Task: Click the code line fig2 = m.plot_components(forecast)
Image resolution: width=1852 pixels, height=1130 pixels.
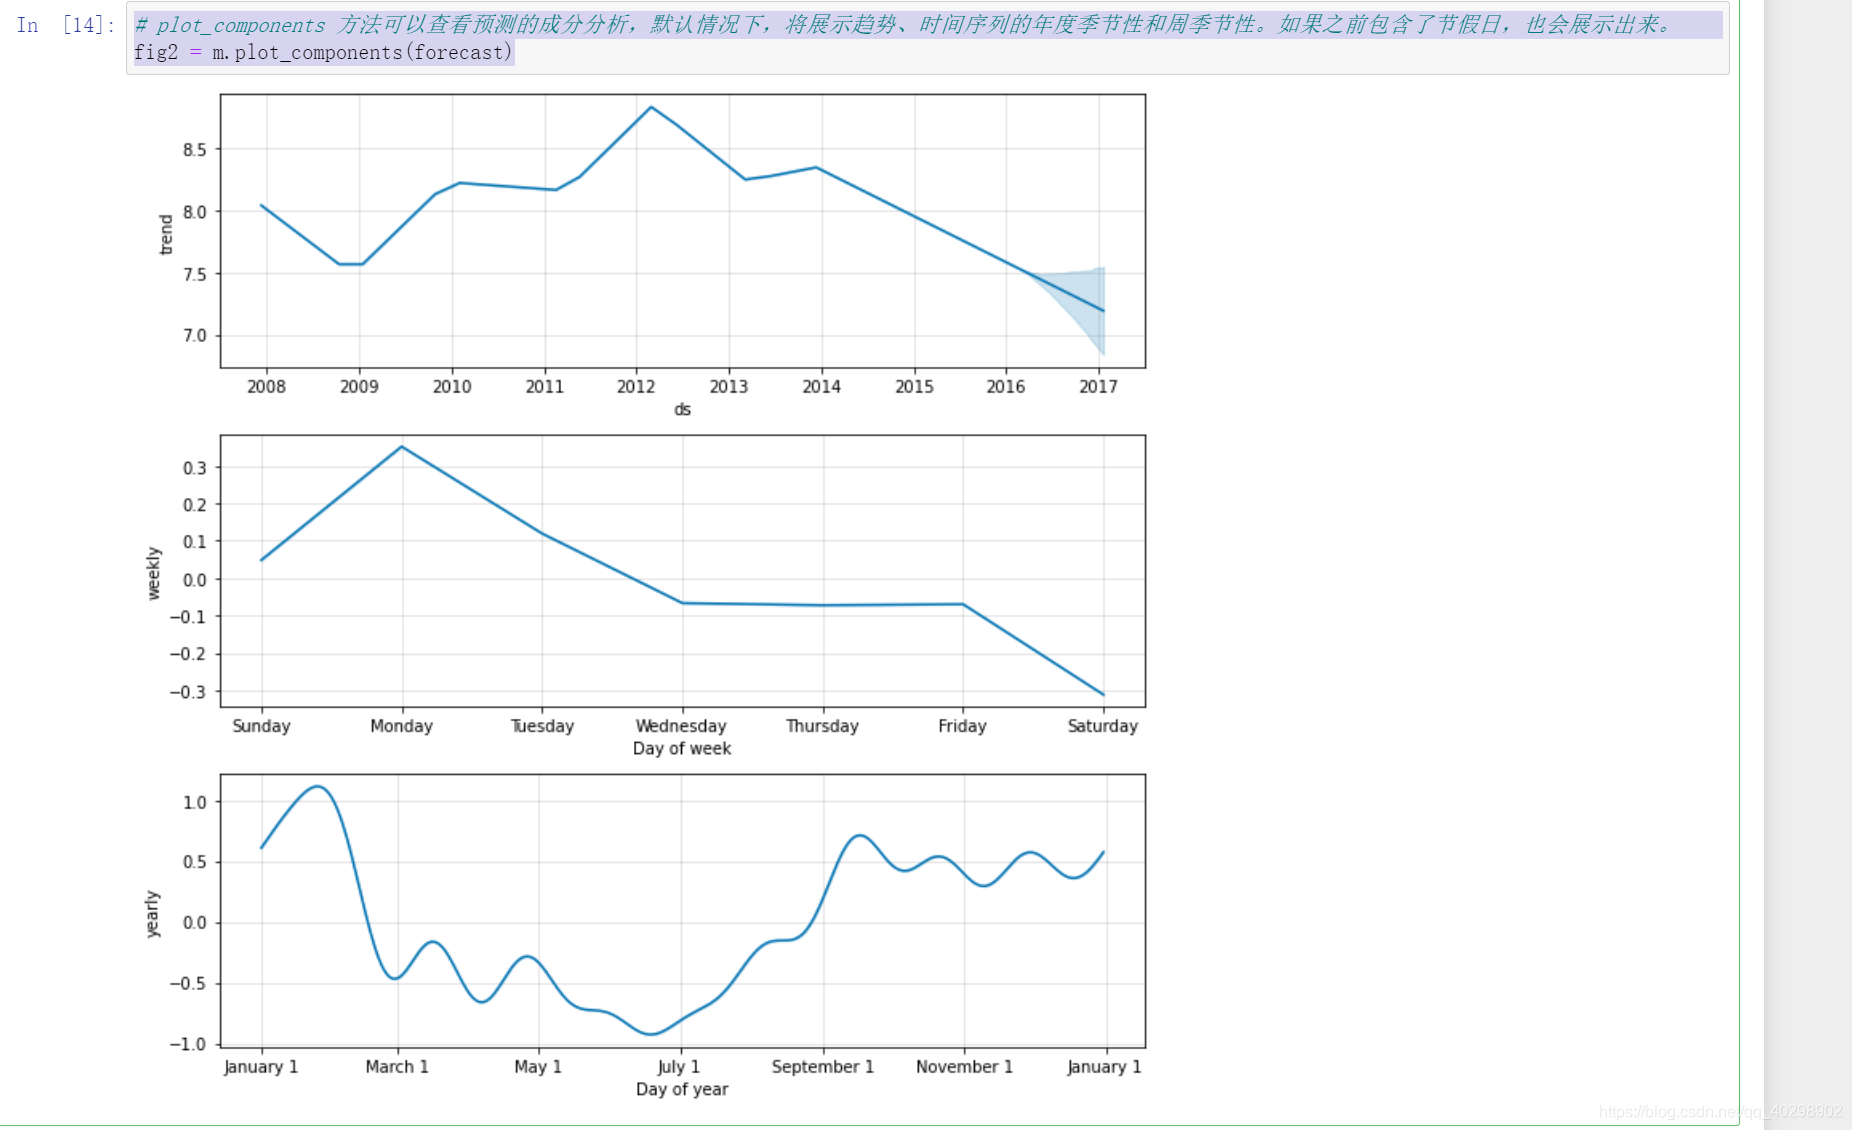Action: point(323,52)
